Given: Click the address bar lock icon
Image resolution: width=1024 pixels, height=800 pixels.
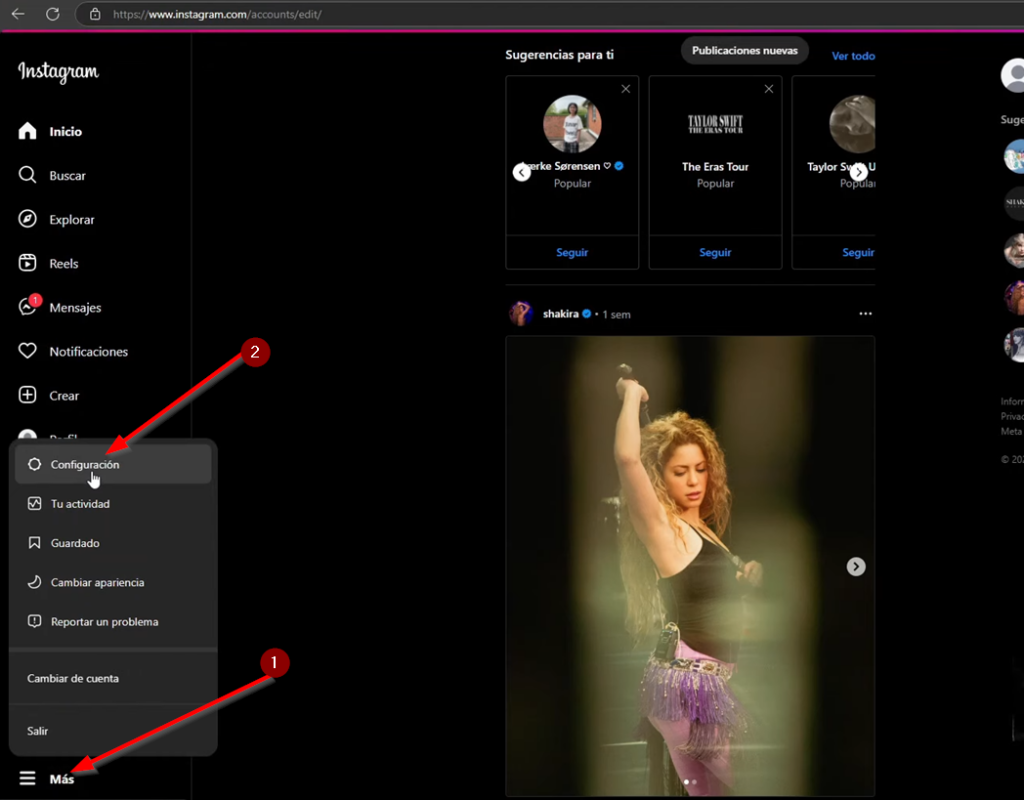Looking at the screenshot, I should point(95,14).
